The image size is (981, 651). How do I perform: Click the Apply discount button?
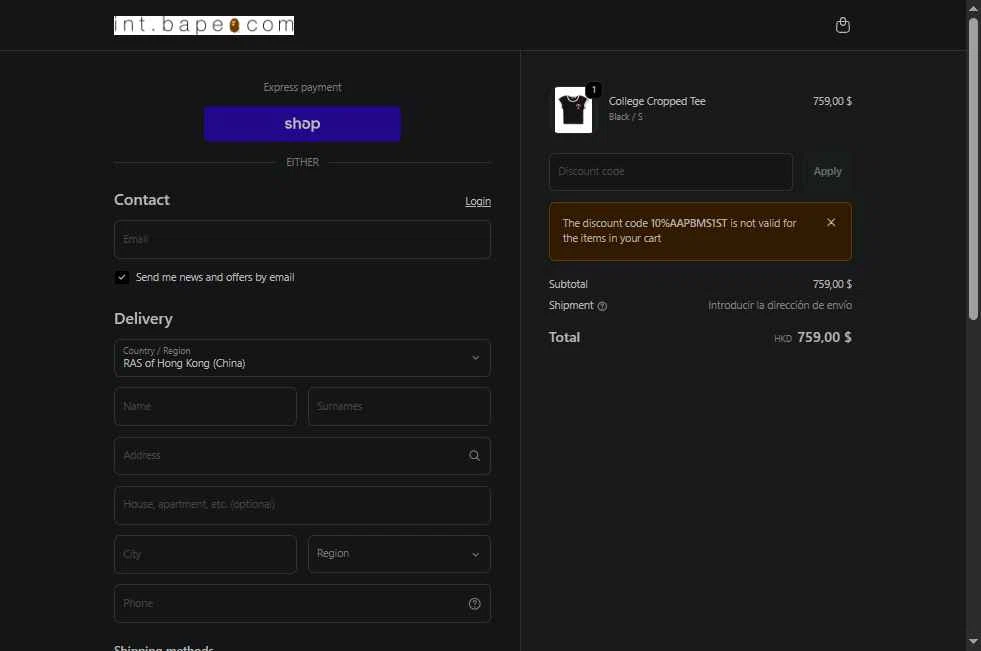click(827, 171)
